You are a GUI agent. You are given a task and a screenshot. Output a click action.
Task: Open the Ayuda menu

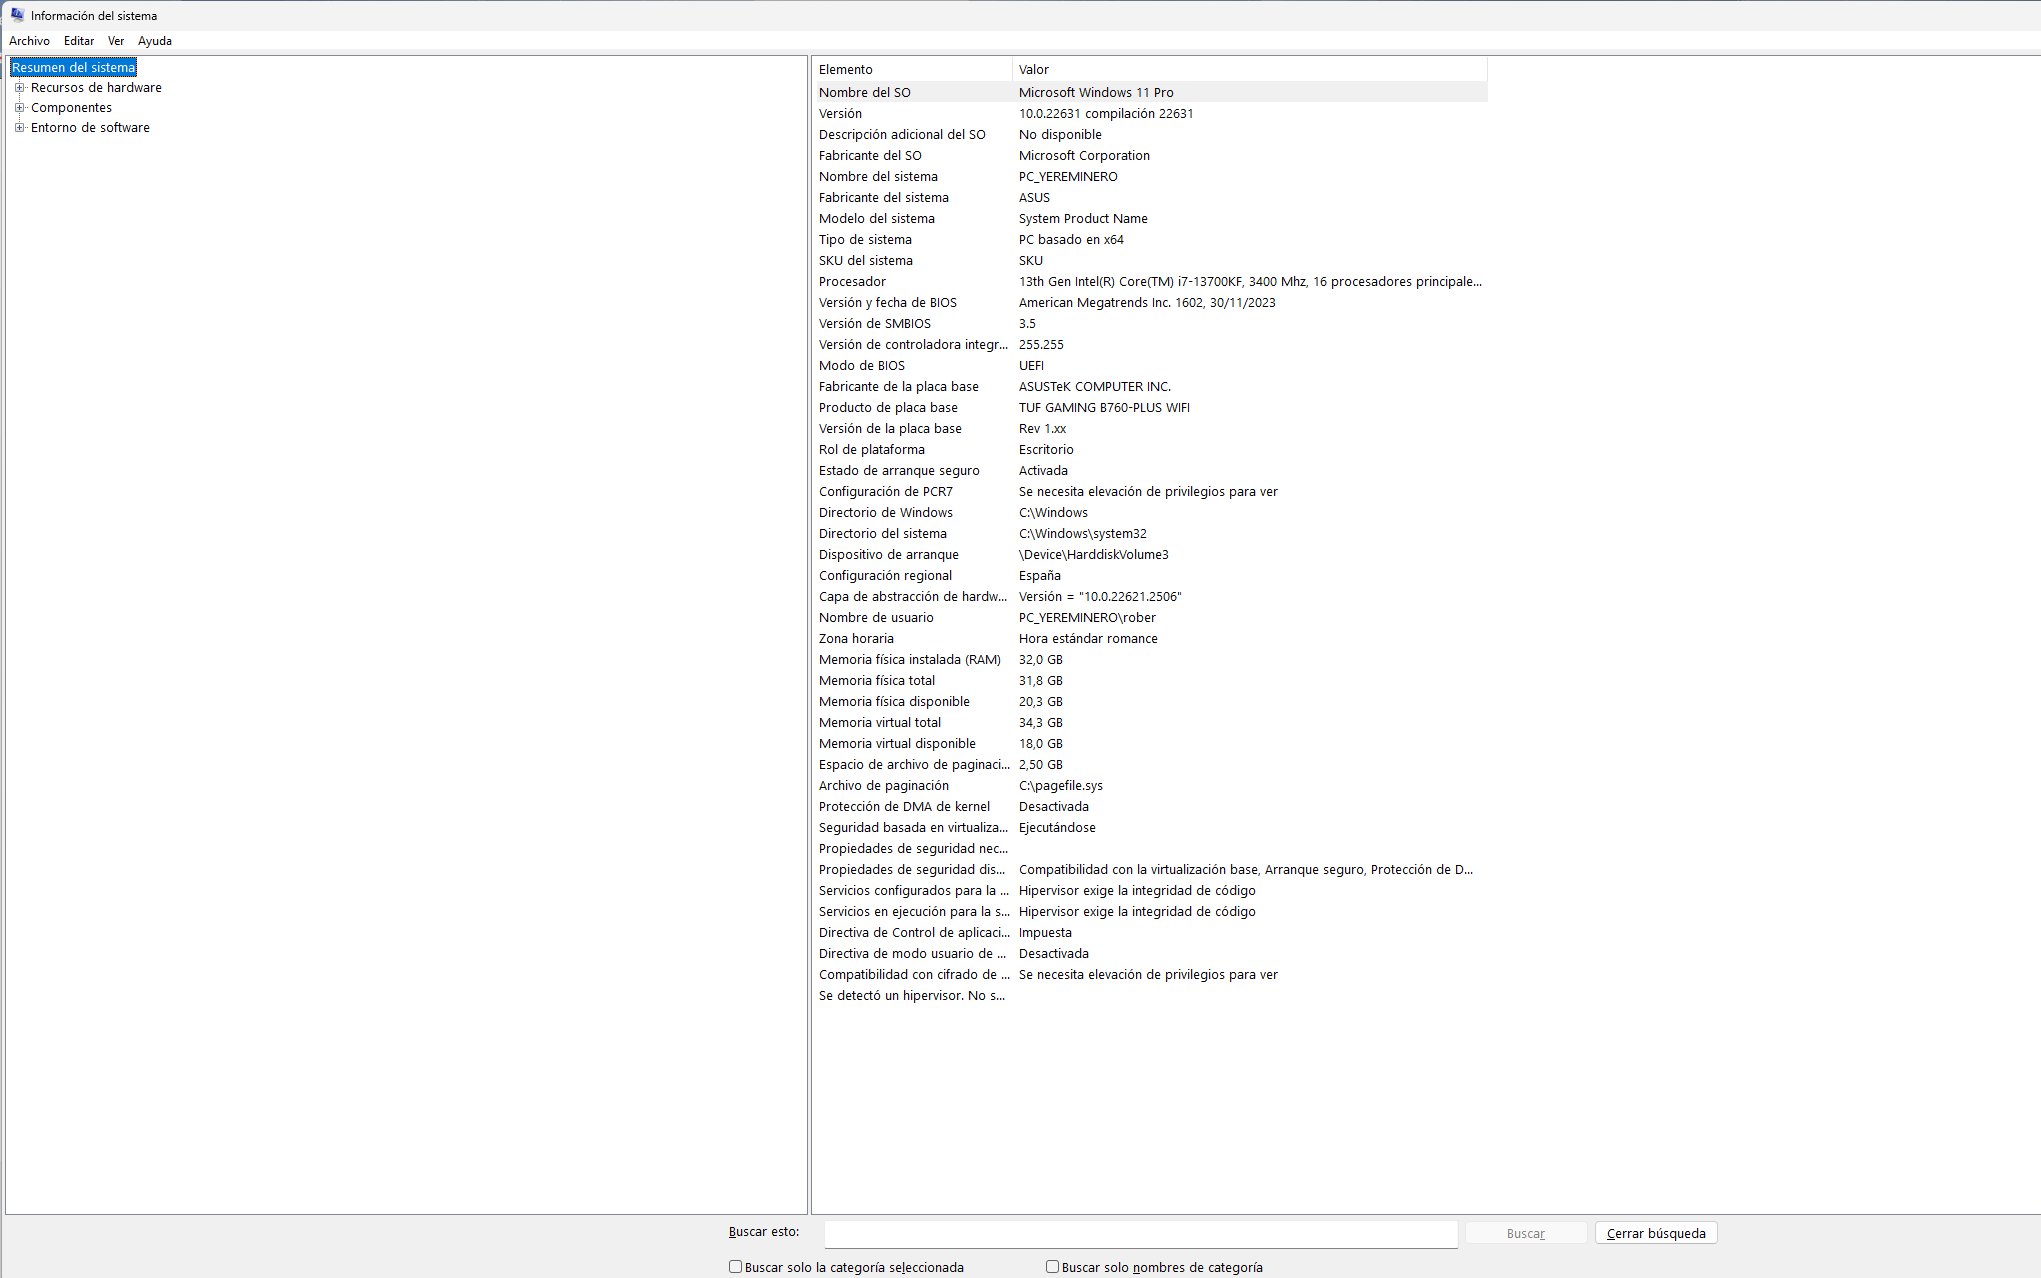tap(154, 41)
